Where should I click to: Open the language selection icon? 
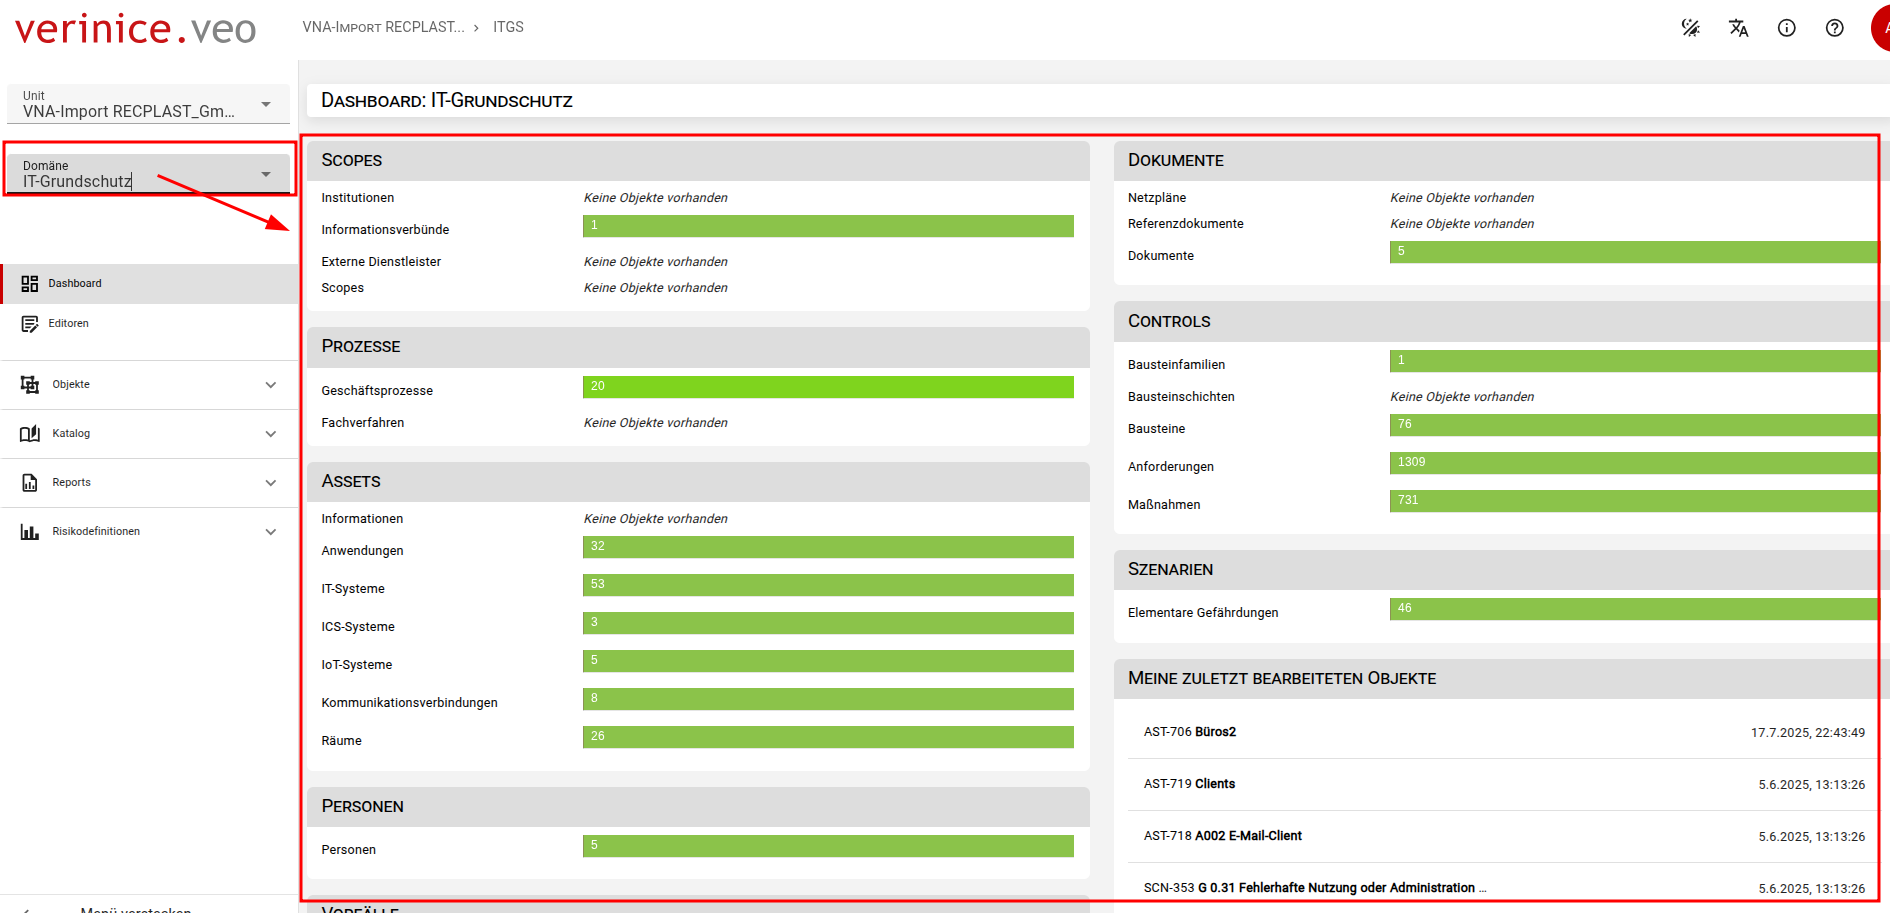coord(1738,28)
